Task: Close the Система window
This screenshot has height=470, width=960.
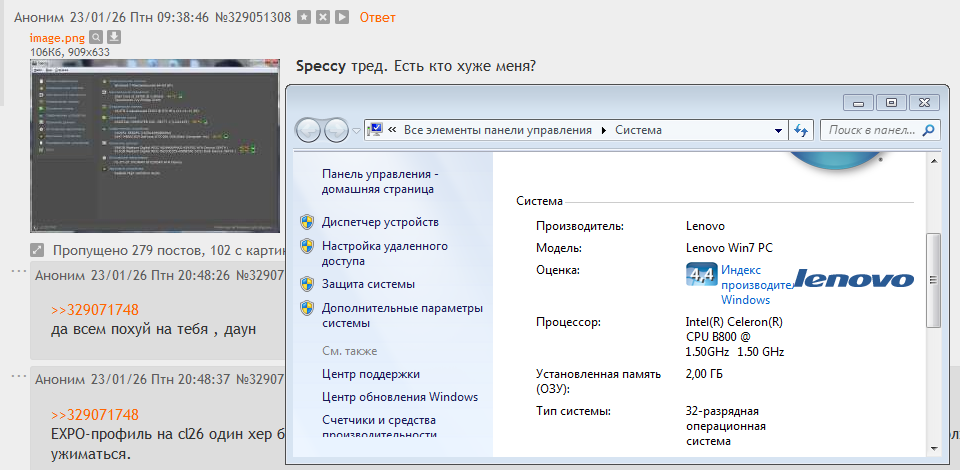Action: (x=924, y=103)
